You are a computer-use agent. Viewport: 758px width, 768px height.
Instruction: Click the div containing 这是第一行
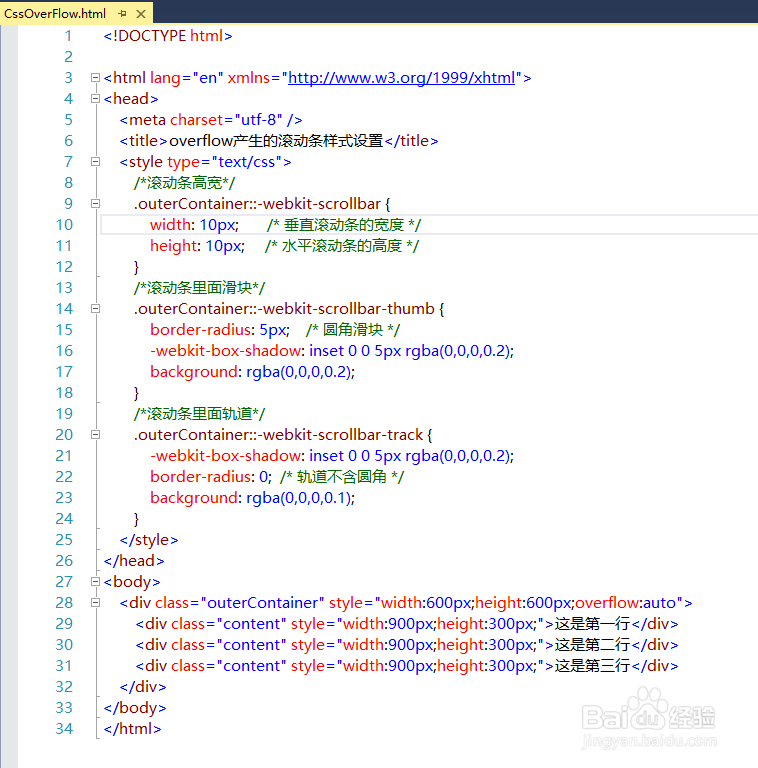point(407,624)
